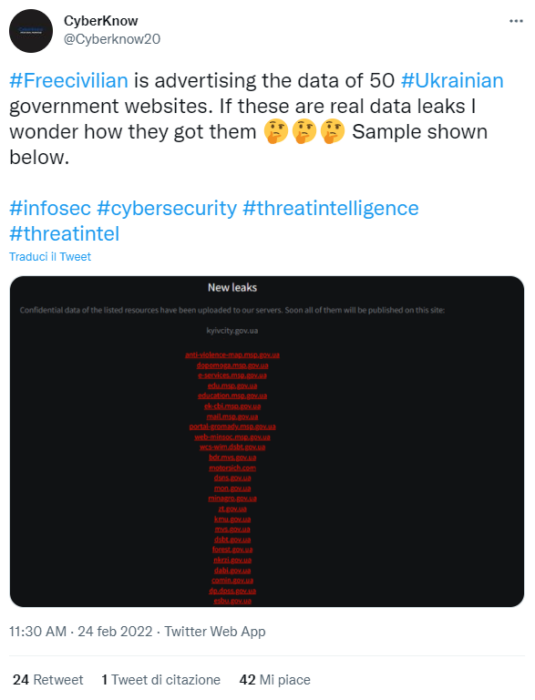Click the 24 feb 2022 date

tap(115, 631)
